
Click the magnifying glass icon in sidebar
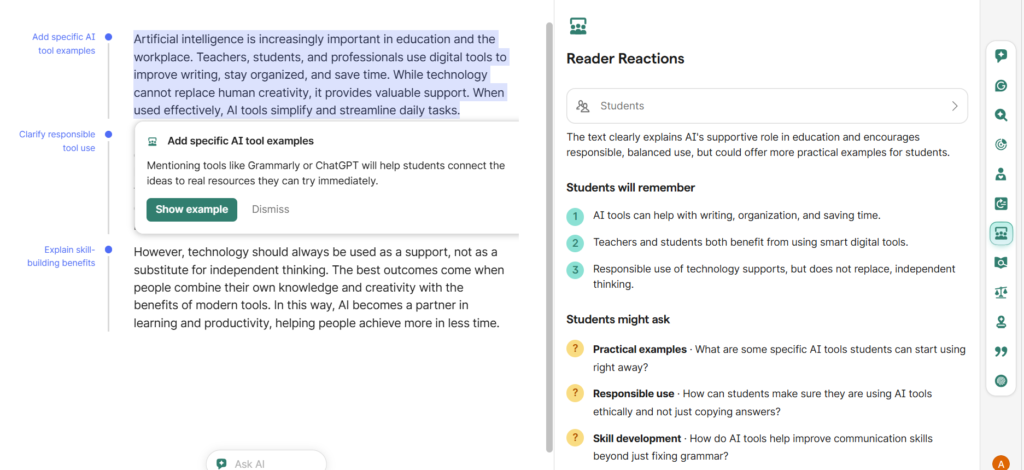pyautogui.click(x=1000, y=115)
